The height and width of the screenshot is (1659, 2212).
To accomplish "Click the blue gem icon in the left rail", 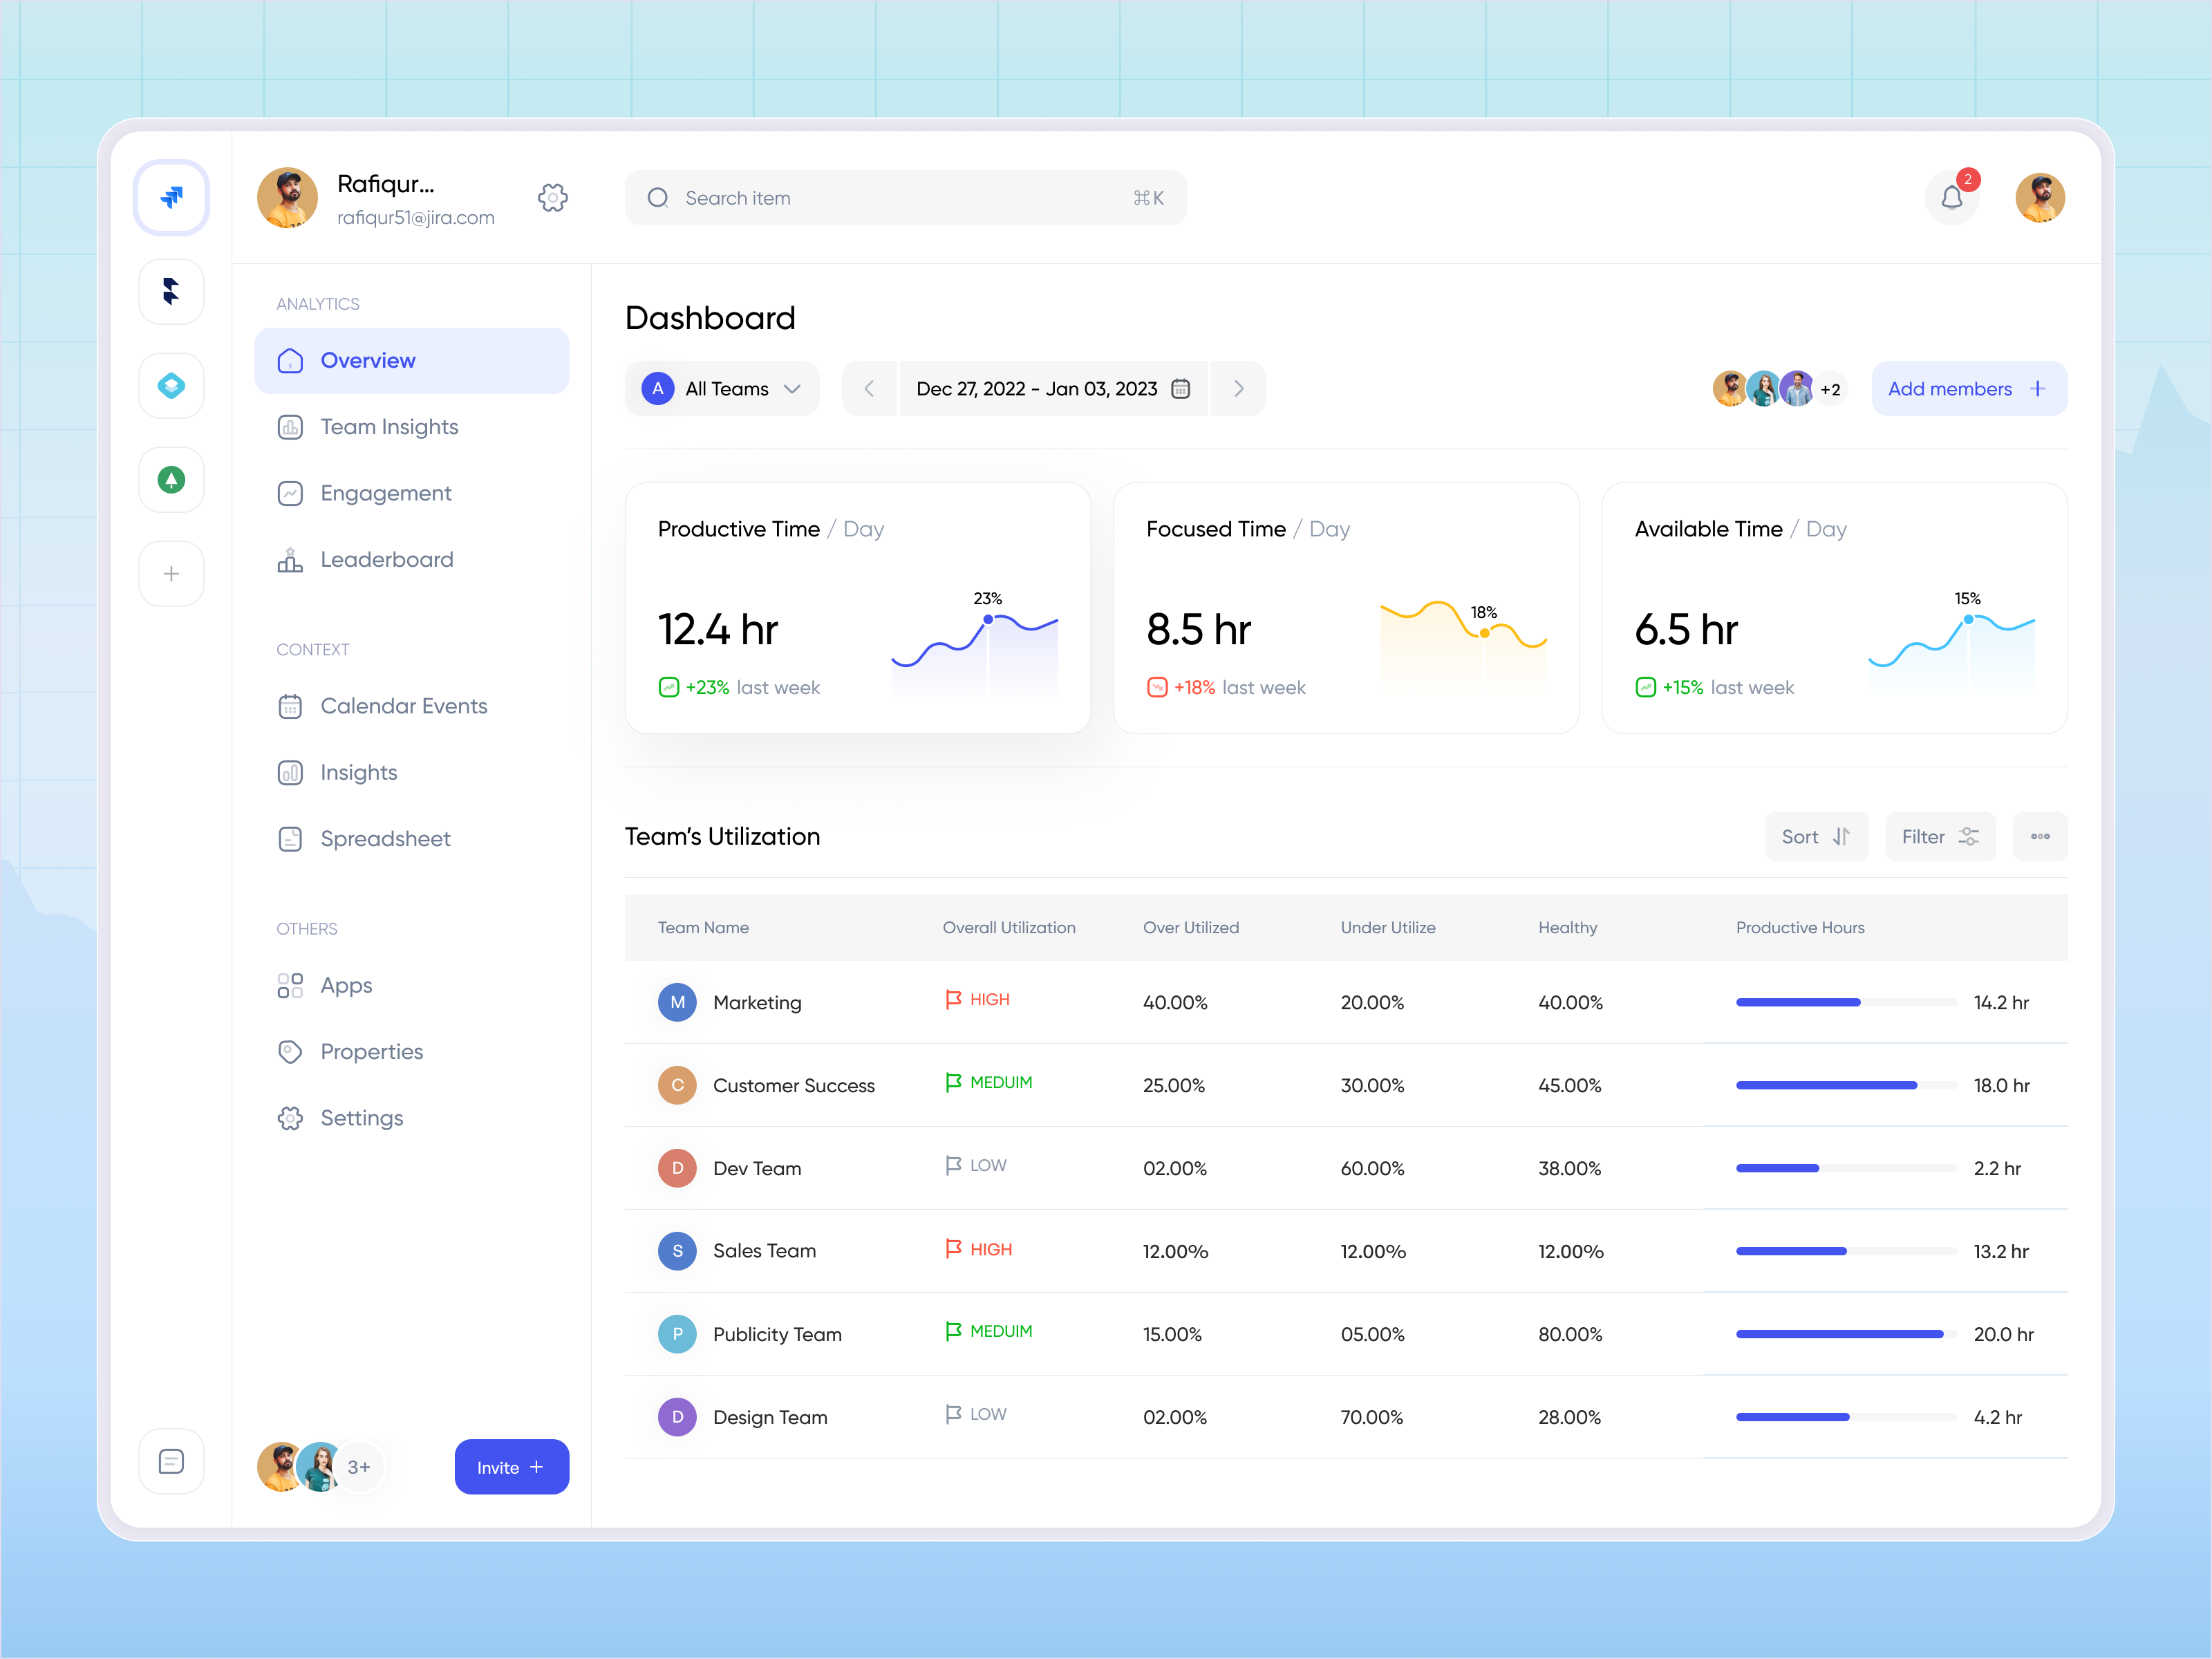I will click(171, 385).
